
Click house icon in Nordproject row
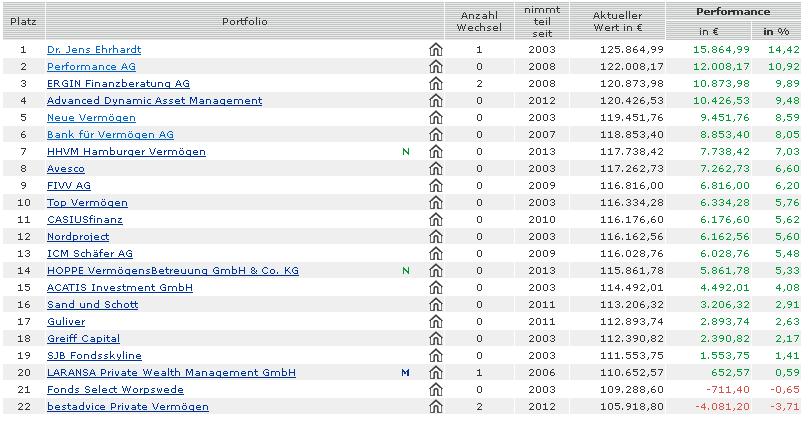(435, 237)
